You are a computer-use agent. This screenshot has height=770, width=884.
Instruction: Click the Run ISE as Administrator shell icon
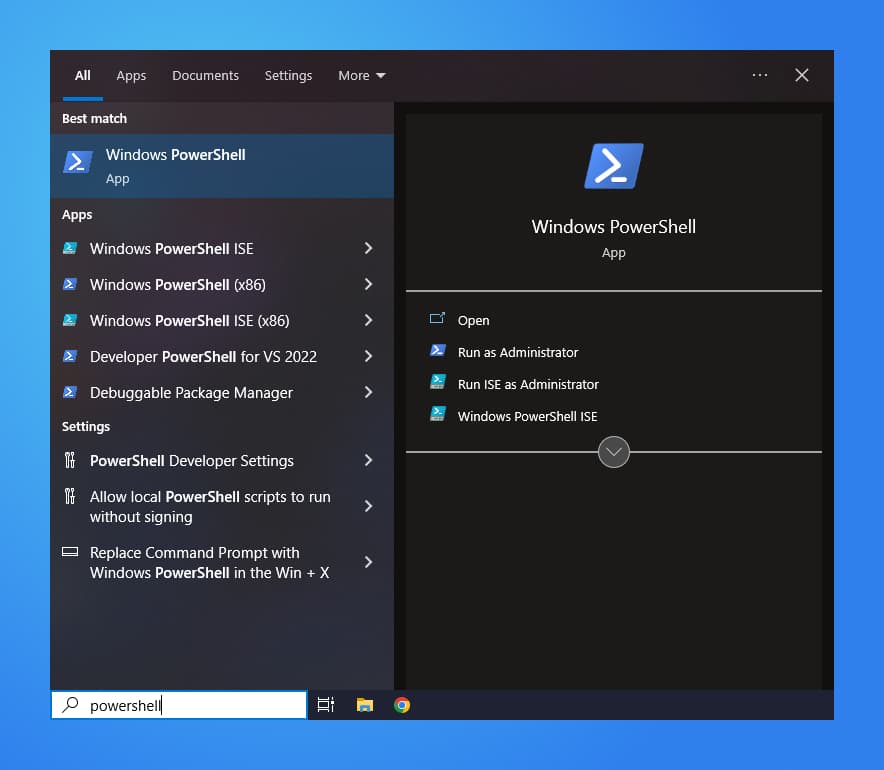[437, 384]
